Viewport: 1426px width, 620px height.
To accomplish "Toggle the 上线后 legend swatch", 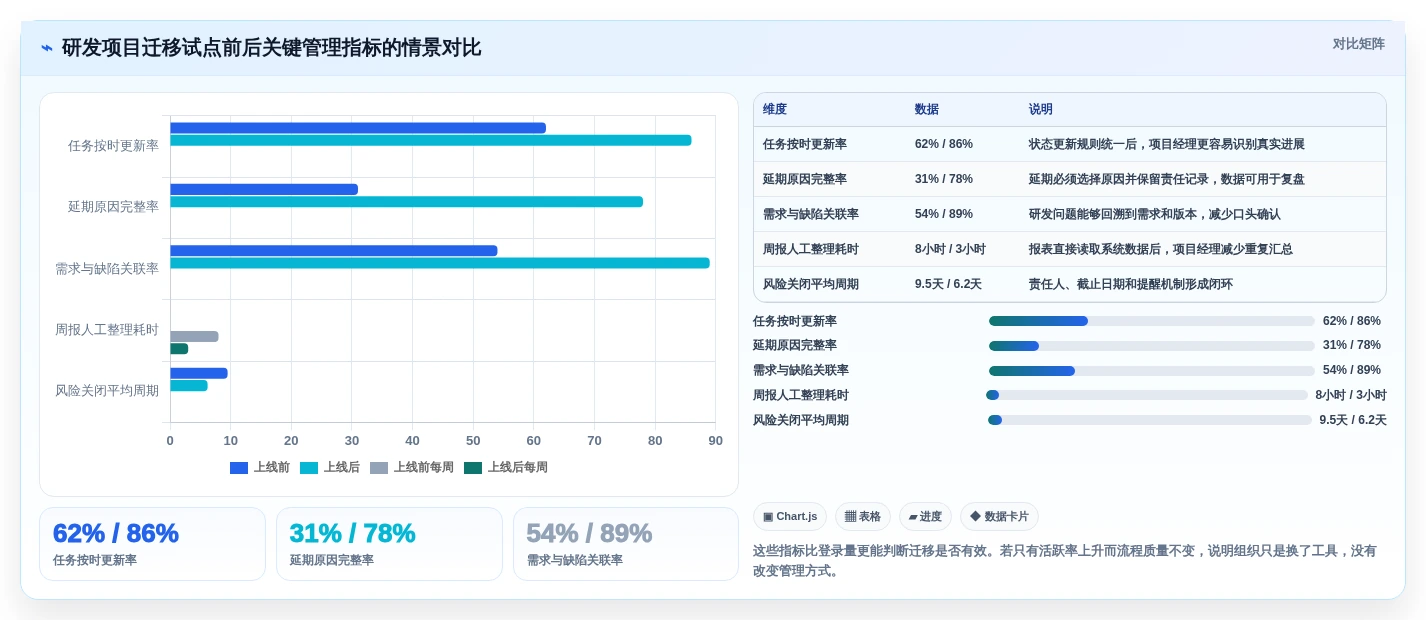I will click(x=309, y=467).
